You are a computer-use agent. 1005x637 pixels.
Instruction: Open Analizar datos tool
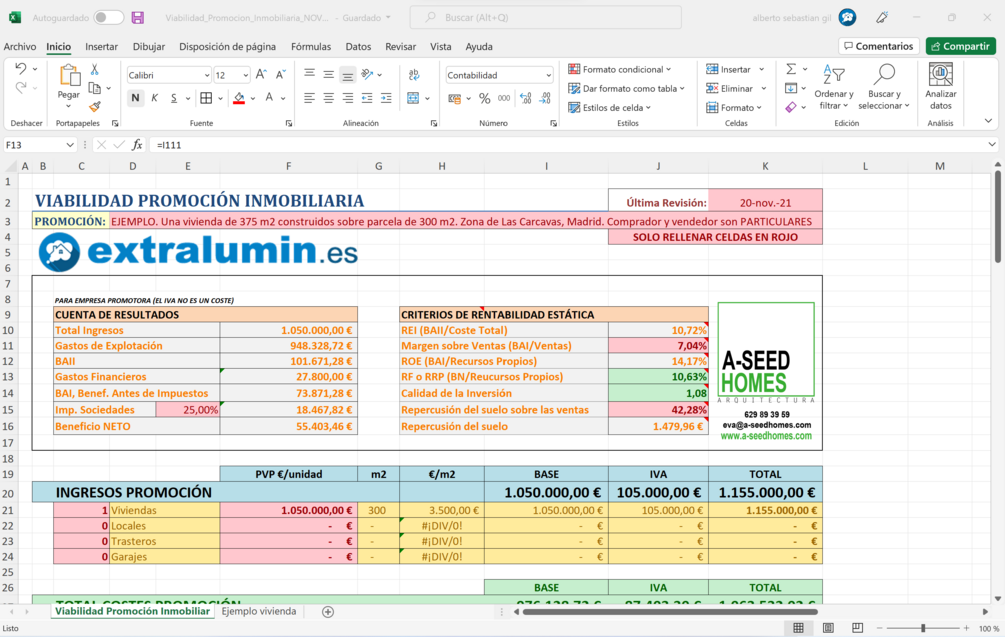click(x=940, y=87)
